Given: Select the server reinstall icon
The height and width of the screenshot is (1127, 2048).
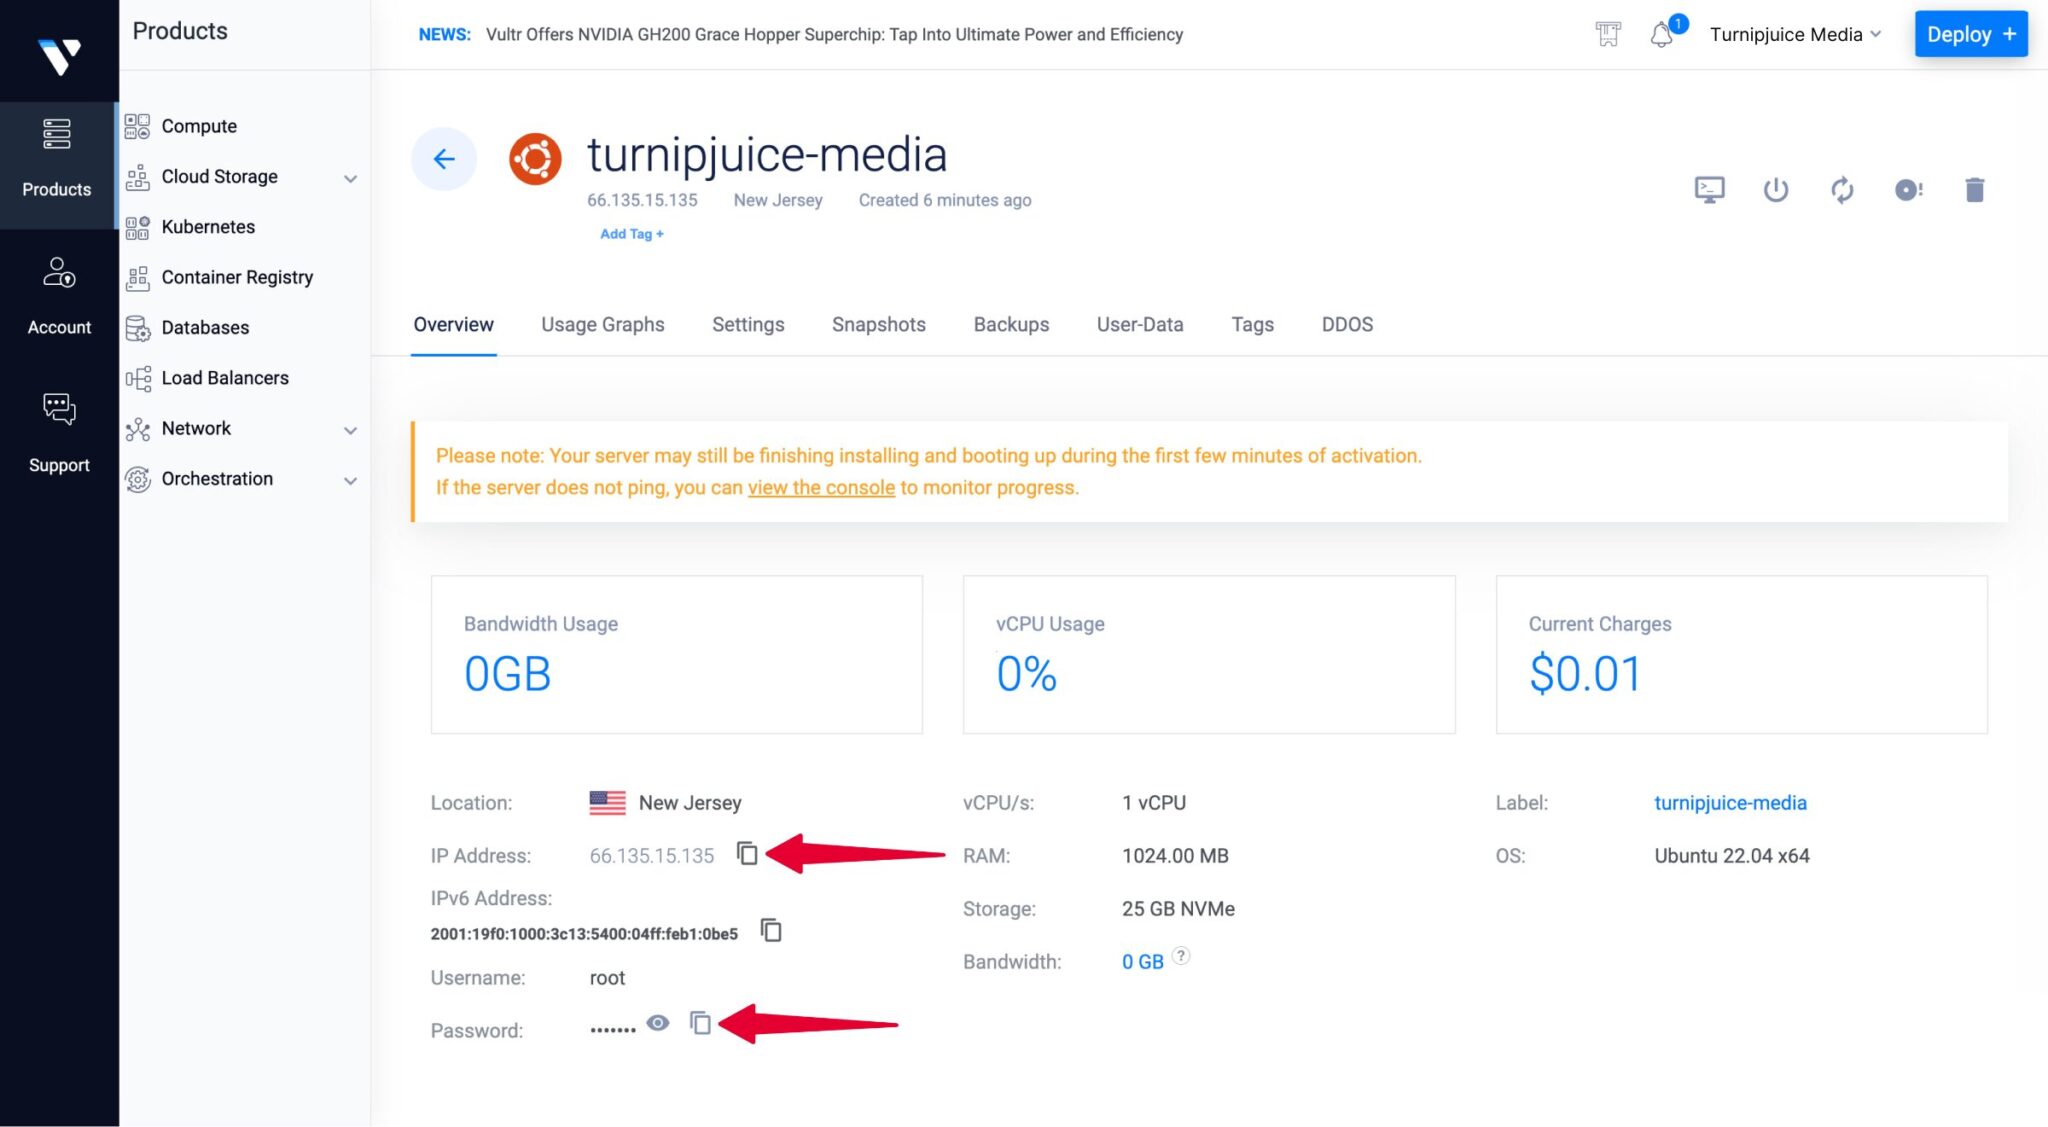Looking at the screenshot, I should 1842,189.
